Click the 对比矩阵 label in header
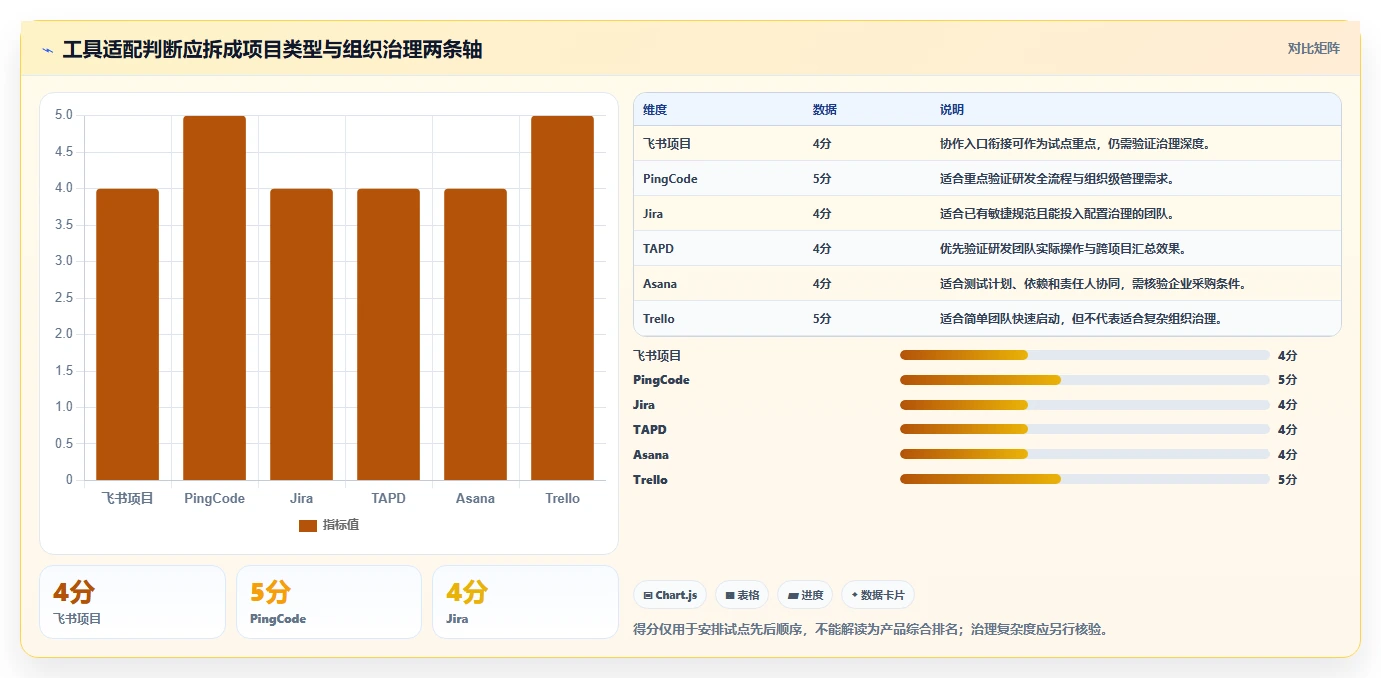The image size is (1381, 678). click(x=1313, y=48)
